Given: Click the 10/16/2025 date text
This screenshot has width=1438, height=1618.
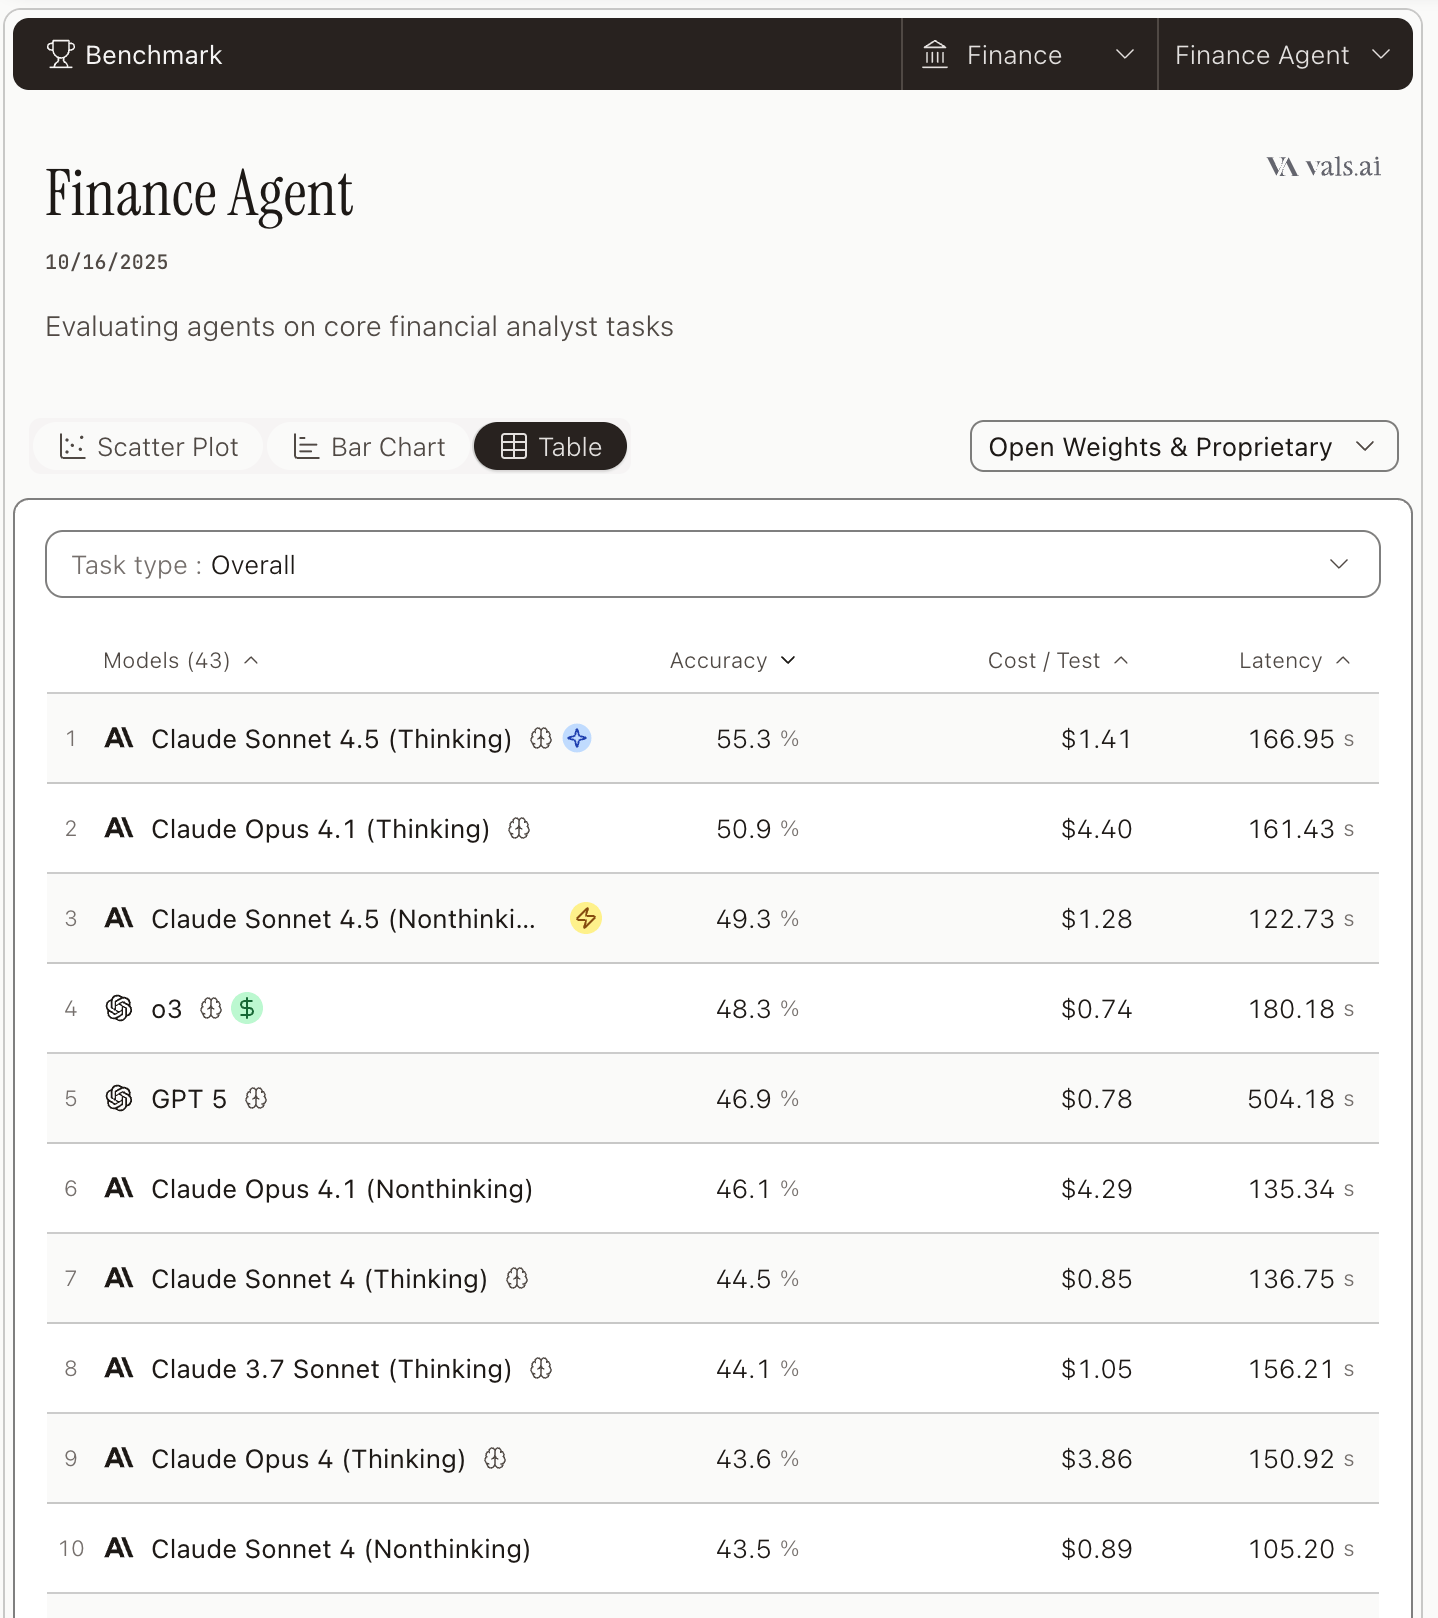Looking at the screenshot, I should point(107,262).
